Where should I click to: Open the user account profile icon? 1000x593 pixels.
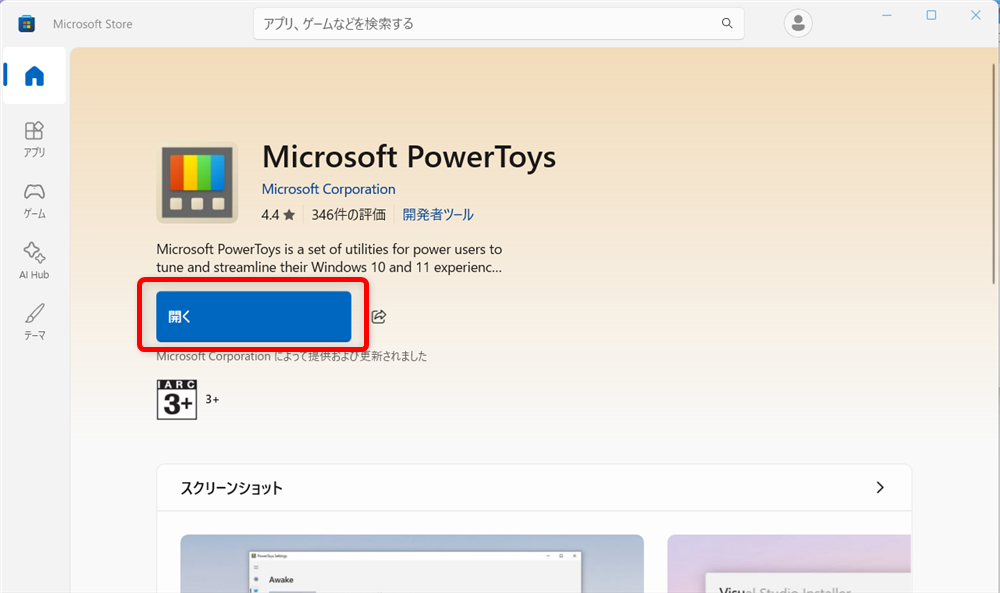[x=797, y=23]
